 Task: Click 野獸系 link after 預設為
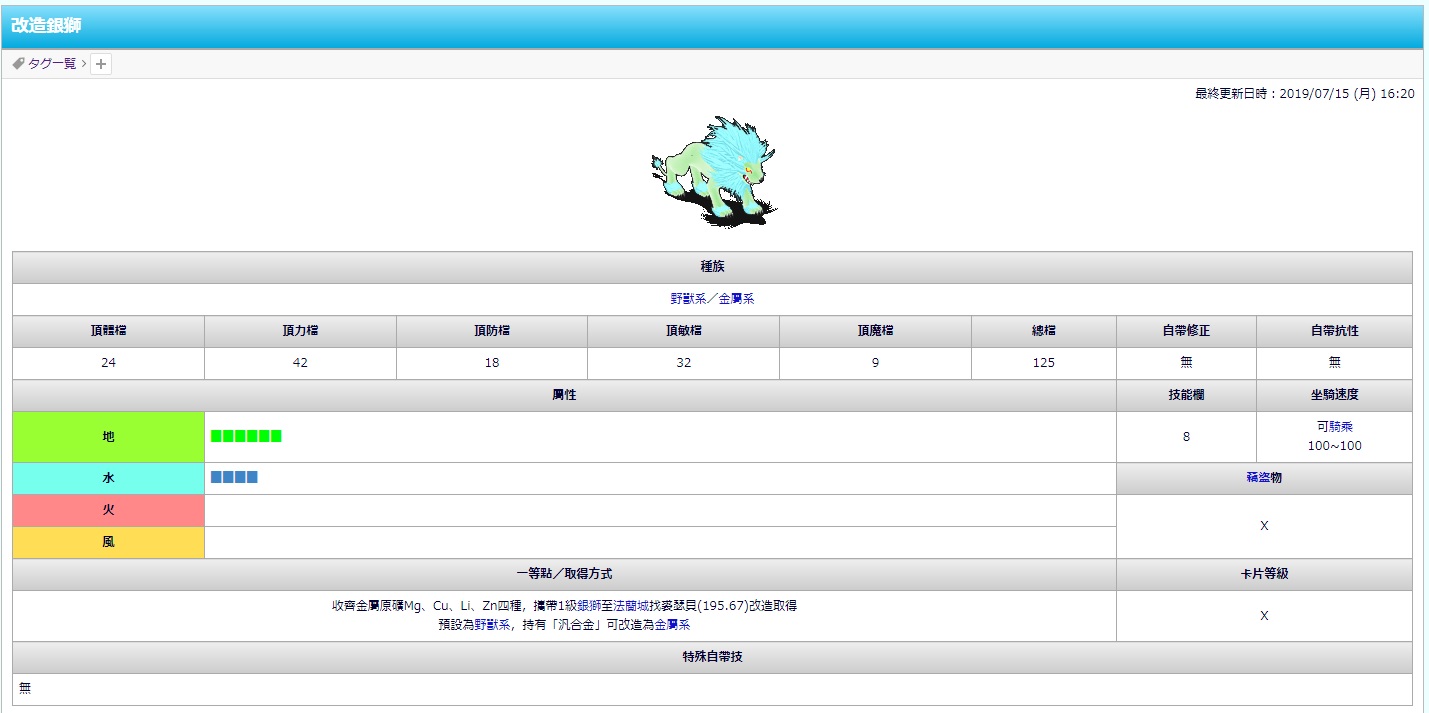click(x=493, y=625)
